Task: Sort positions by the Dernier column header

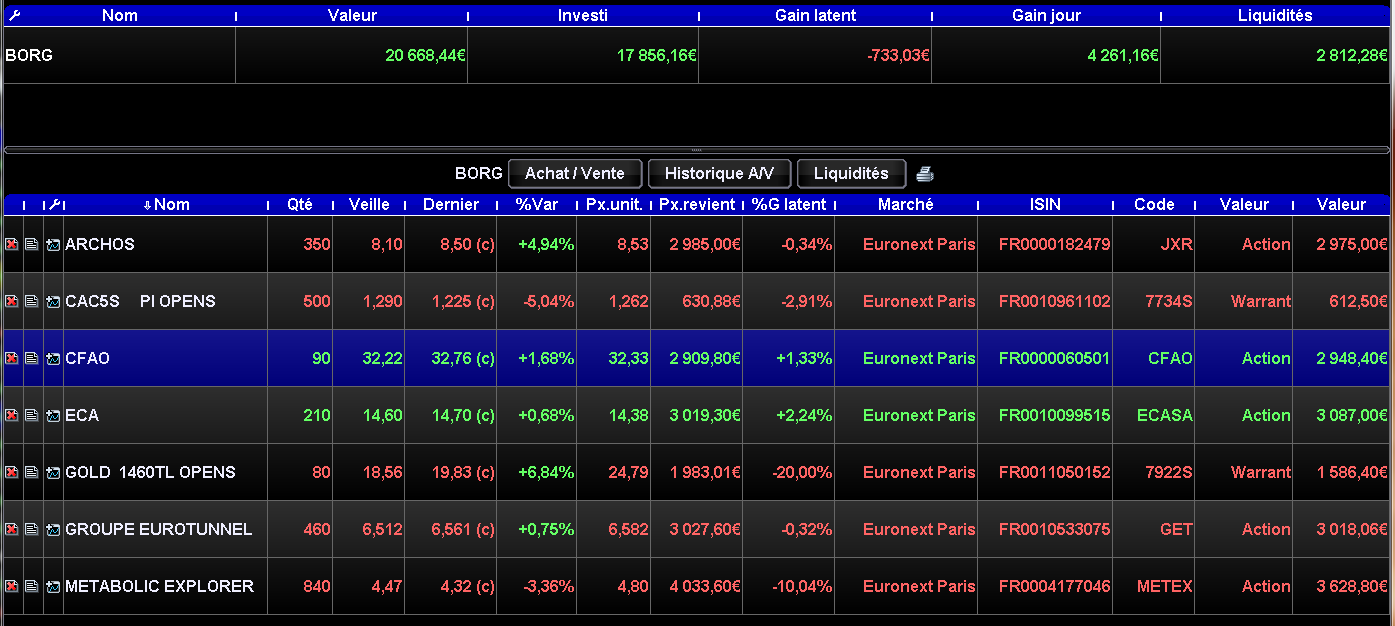Action: coord(451,204)
